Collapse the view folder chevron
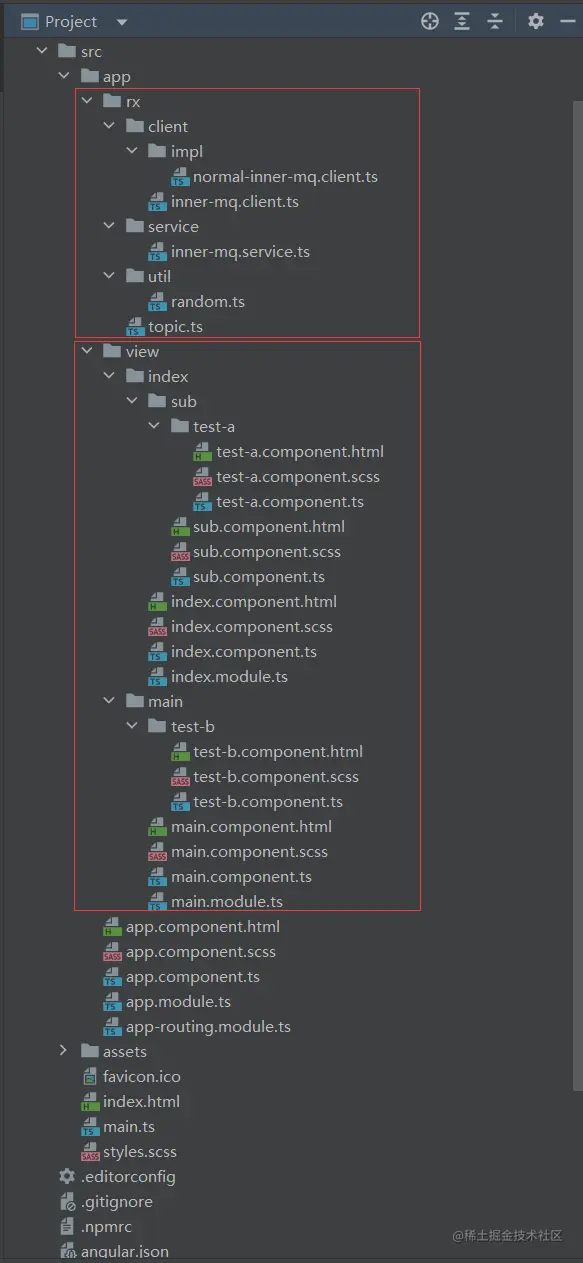The image size is (583, 1263). [x=86, y=351]
